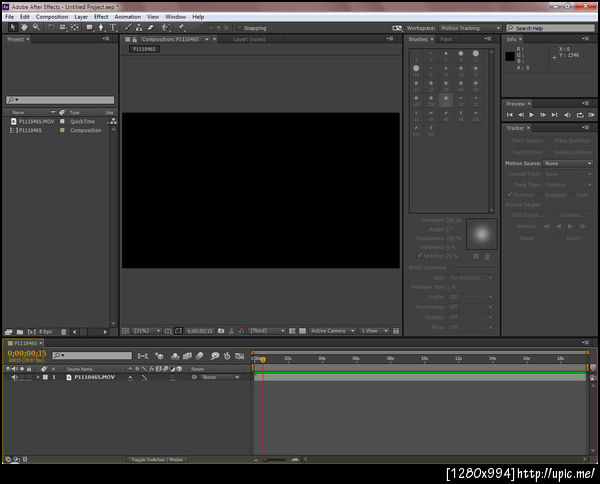Open the resolution (Third) dropdown
The width and height of the screenshot is (600, 484).
point(267,331)
